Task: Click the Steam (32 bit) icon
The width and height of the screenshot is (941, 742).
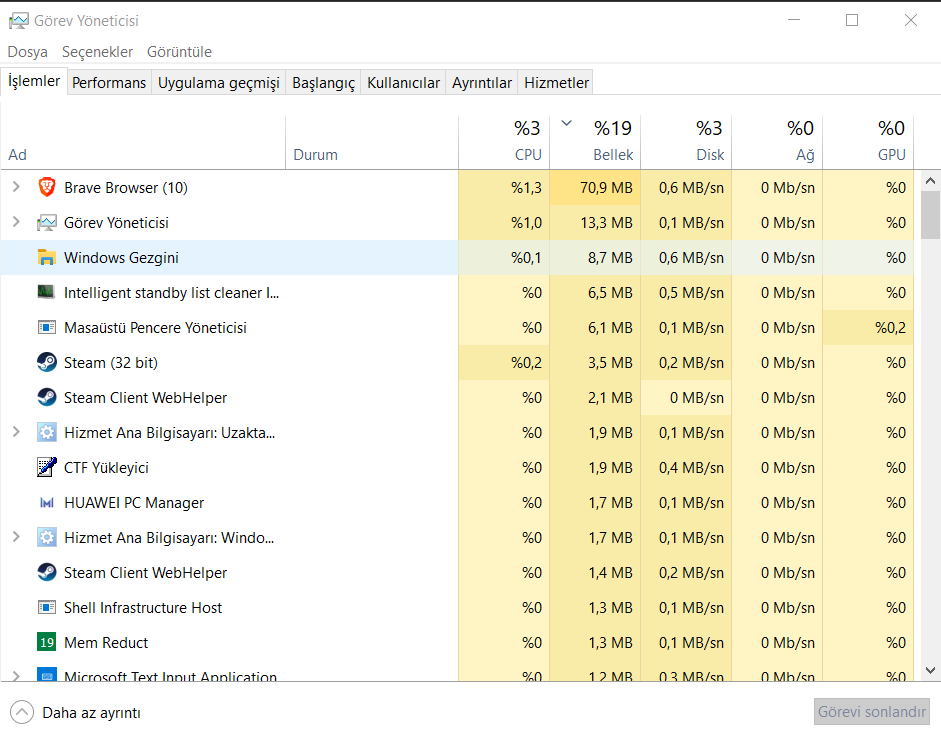Action: tap(46, 362)
